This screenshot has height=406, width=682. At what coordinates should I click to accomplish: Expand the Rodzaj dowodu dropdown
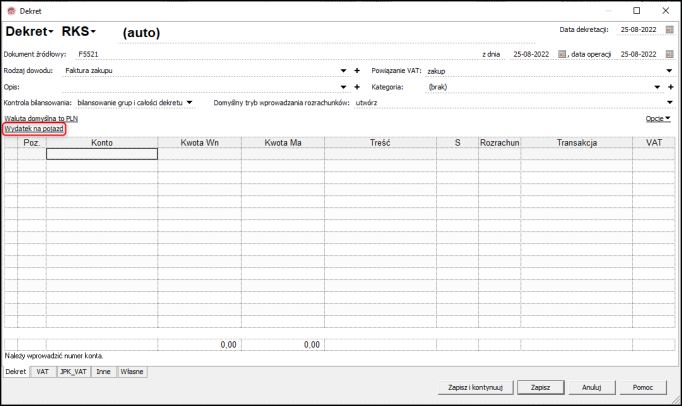coord(343,70)
